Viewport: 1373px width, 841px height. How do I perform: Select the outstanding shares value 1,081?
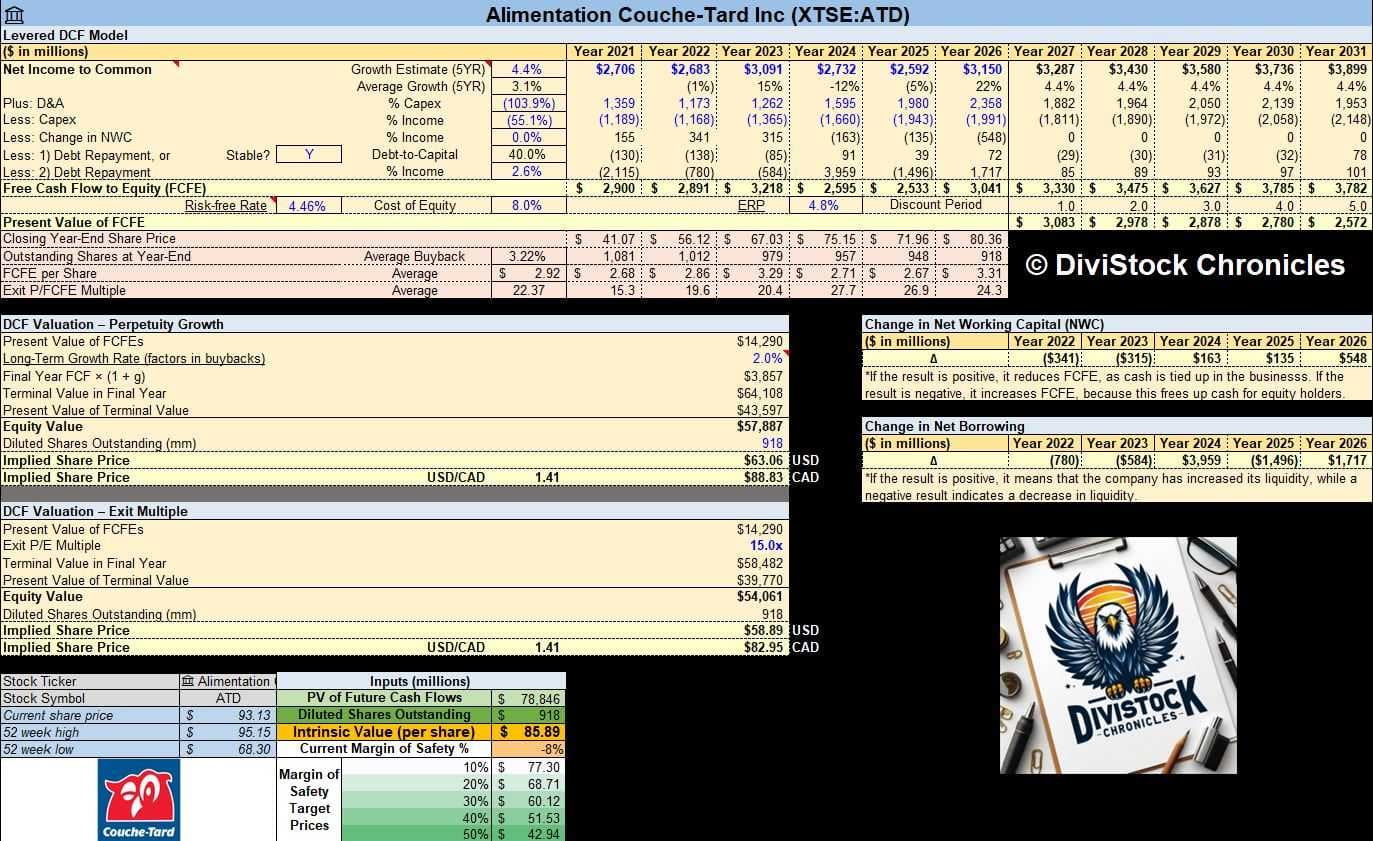click(x=621, y=256)
